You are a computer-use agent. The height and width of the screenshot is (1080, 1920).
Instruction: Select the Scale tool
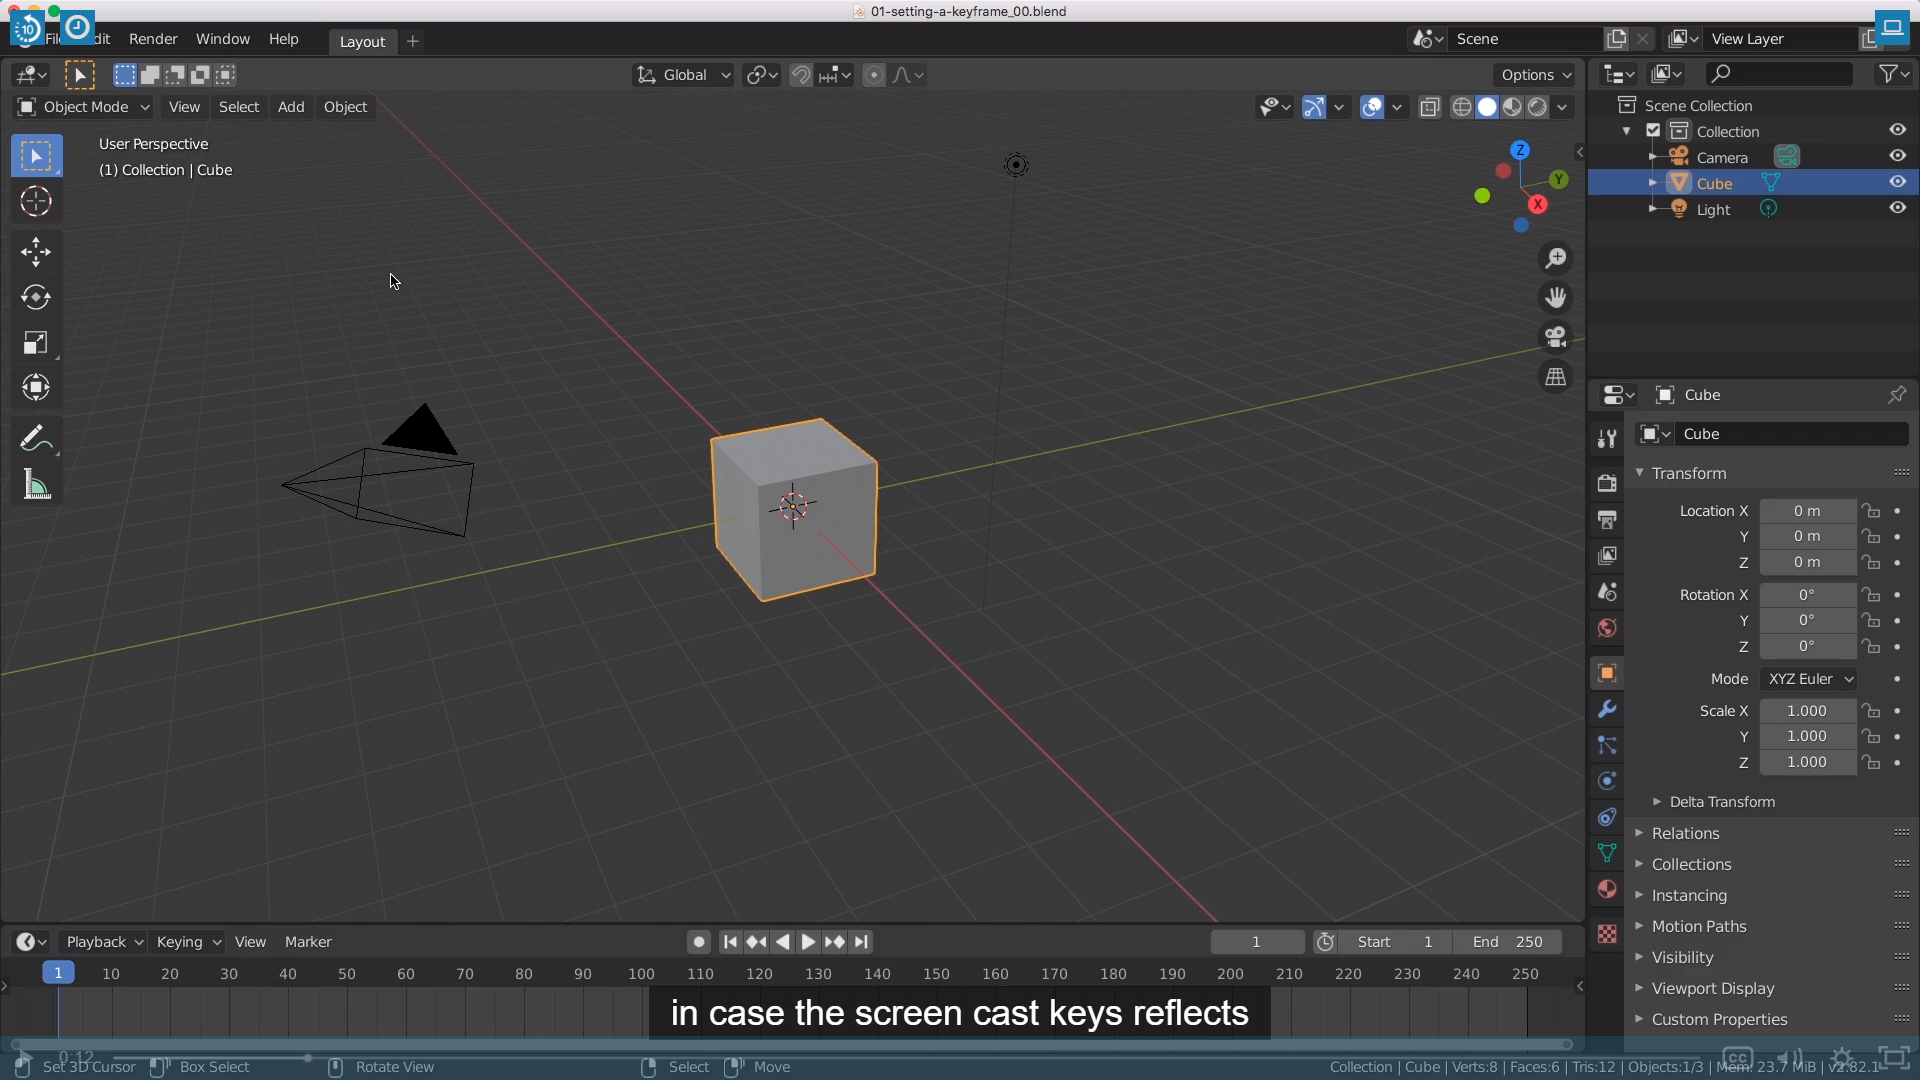(36, 343)
